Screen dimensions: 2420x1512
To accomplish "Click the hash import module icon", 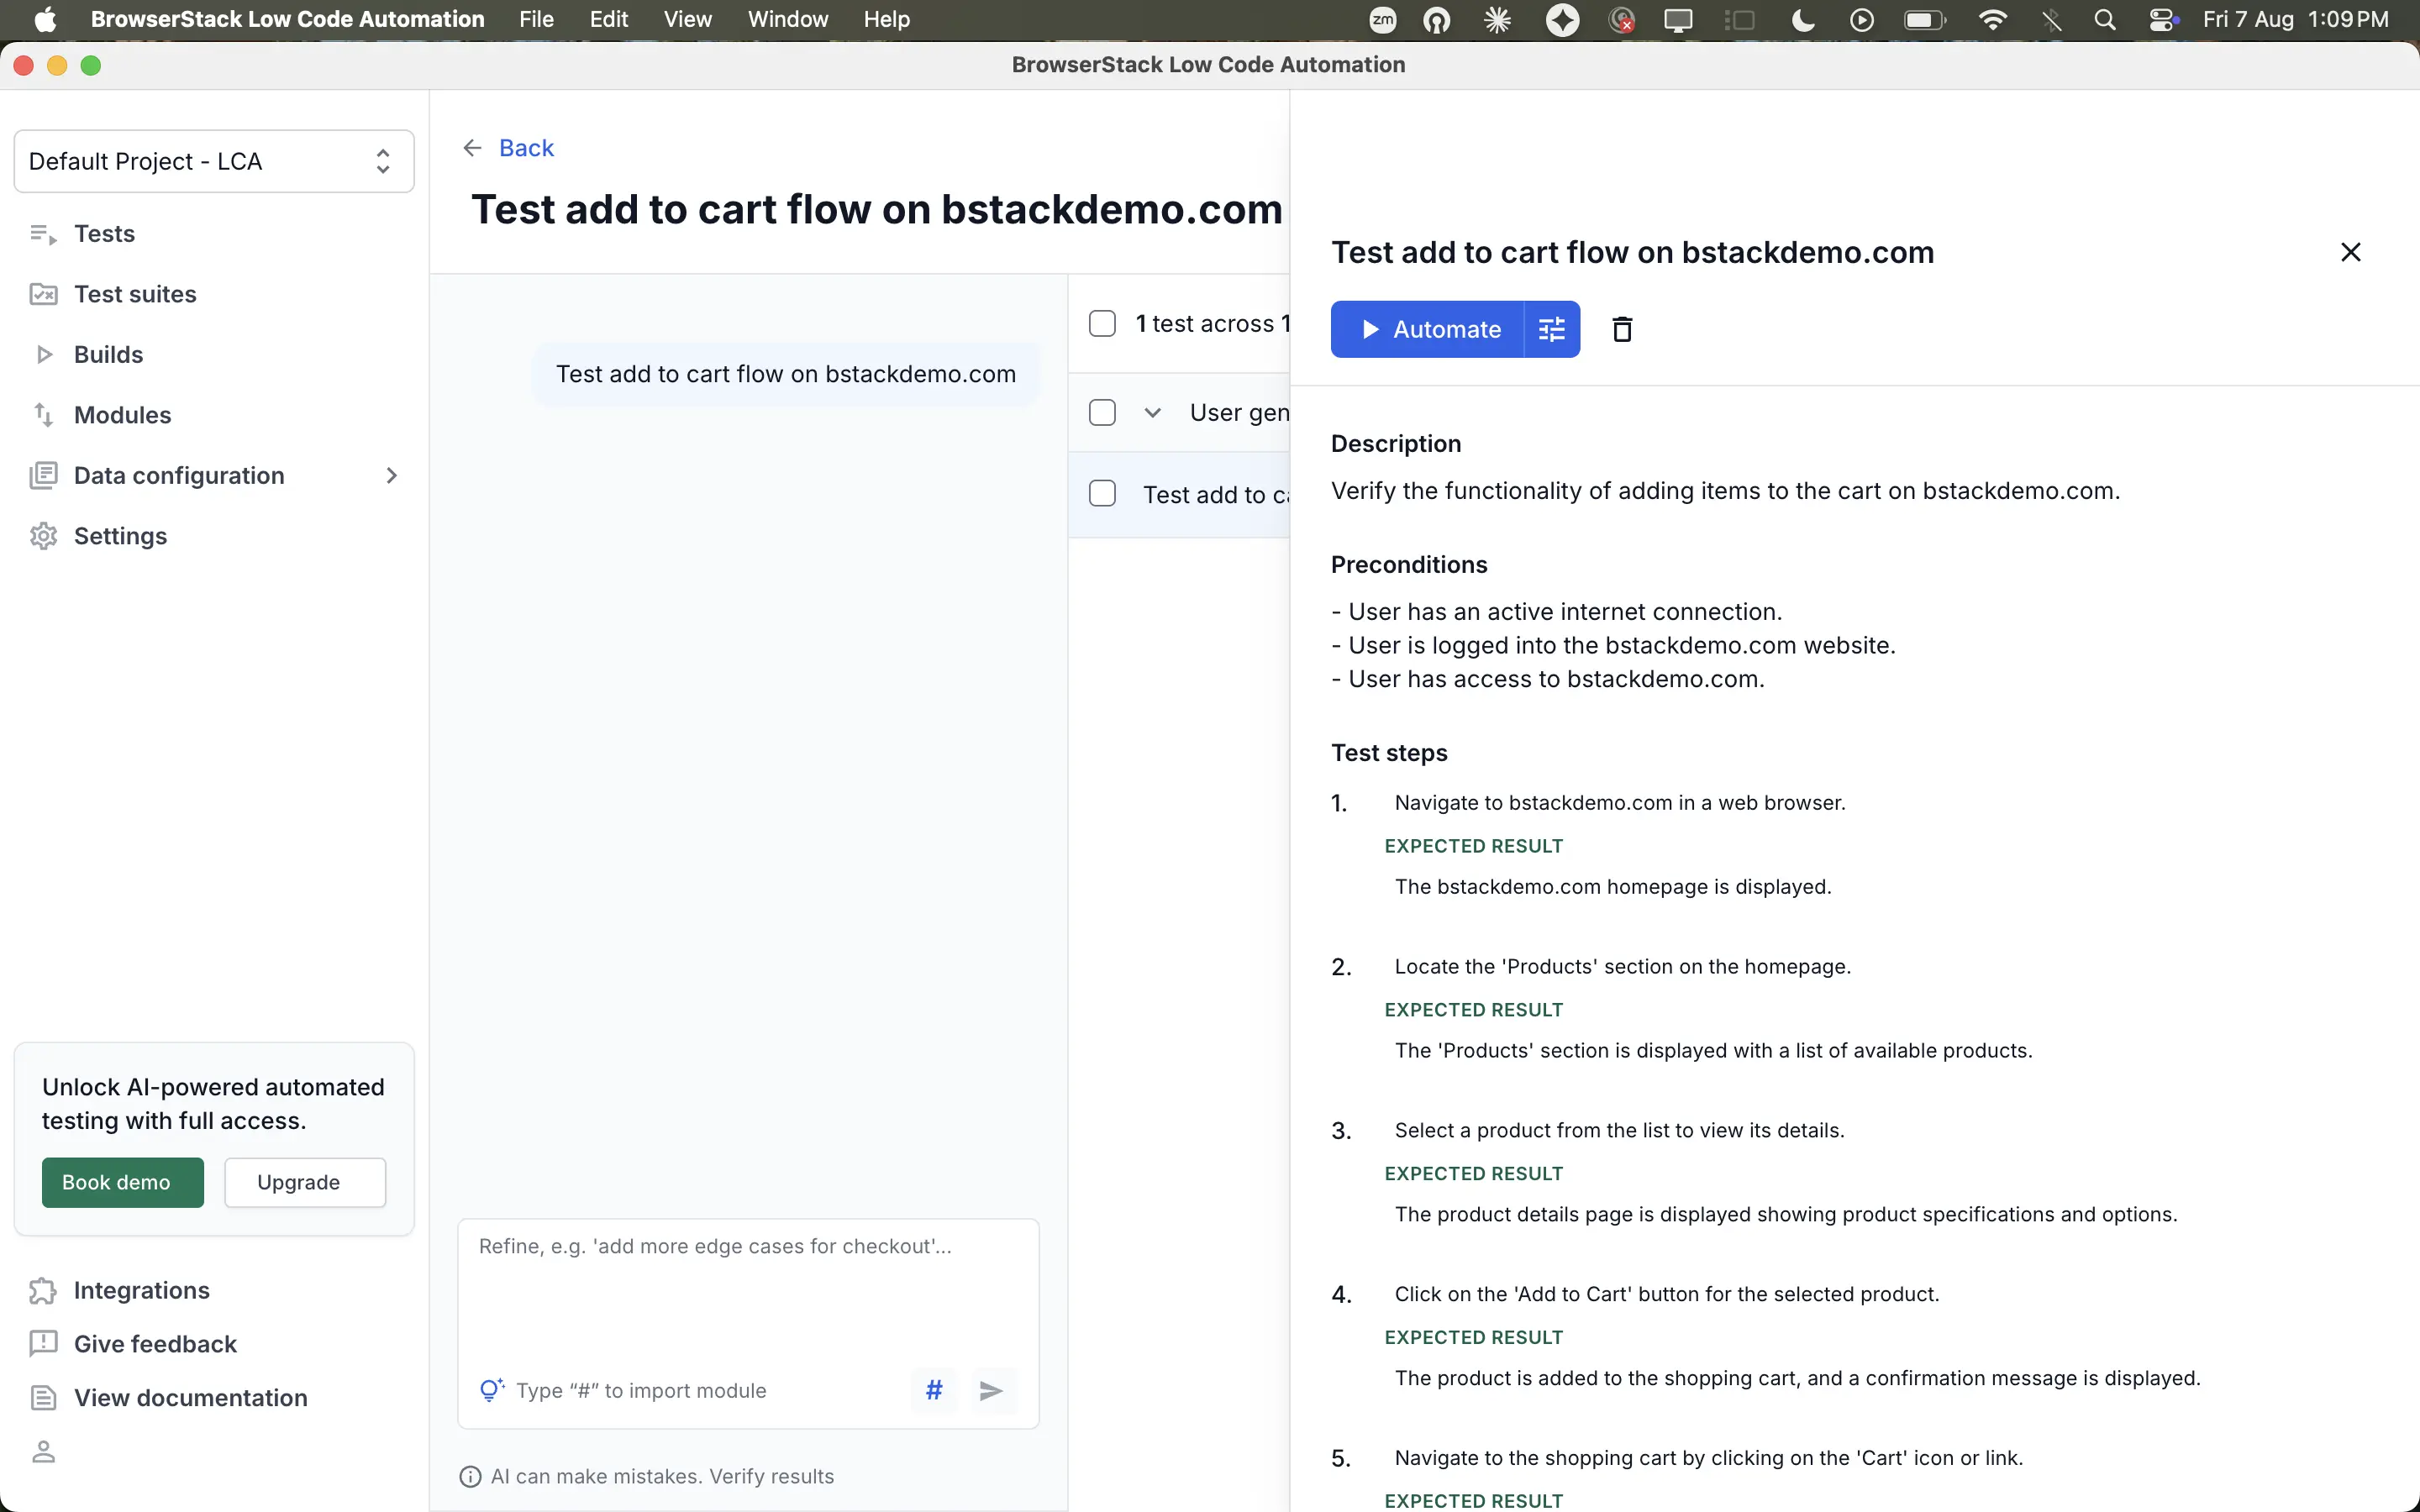I will [934, 1390].
